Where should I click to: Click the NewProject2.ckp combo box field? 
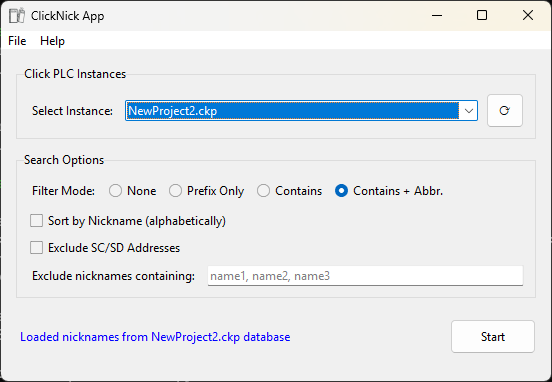click(301, 111)
